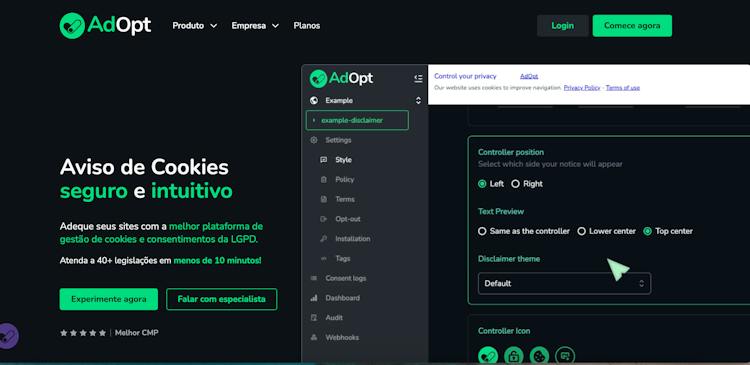Click the Dashboard bar-chart icon

coord(314,298)
